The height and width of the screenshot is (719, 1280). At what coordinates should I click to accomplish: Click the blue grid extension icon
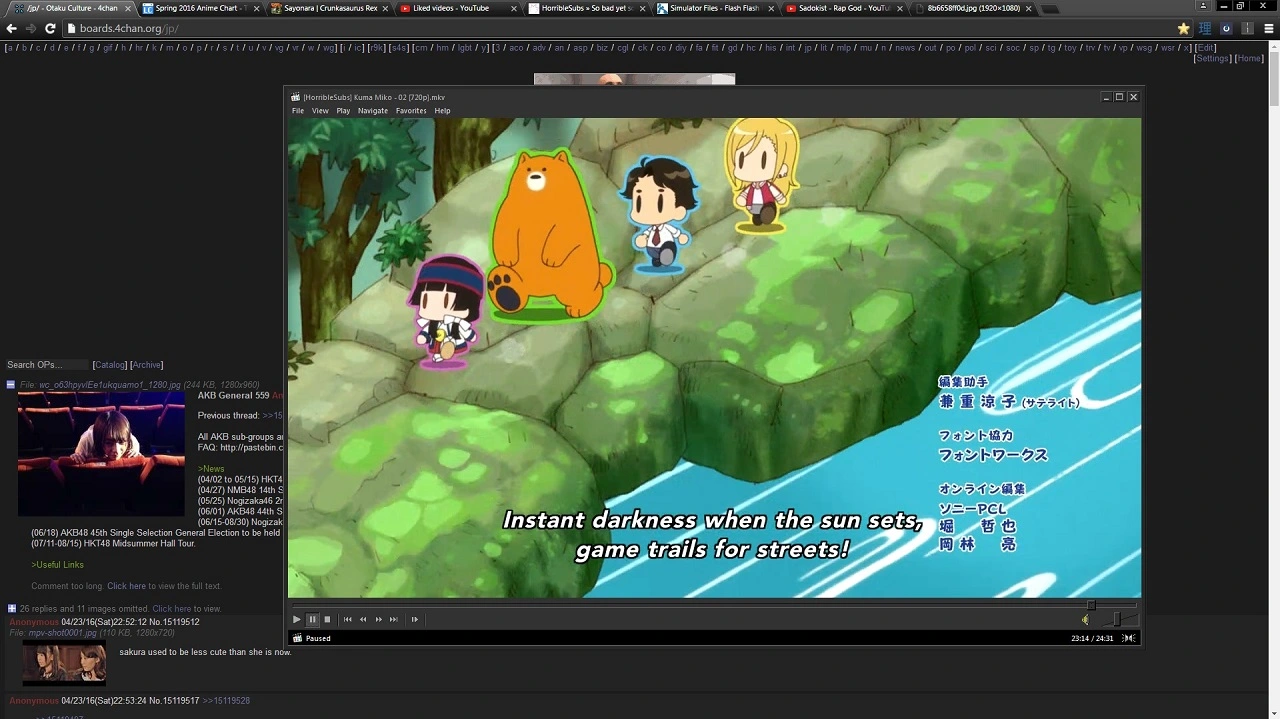click(1205, 29)
